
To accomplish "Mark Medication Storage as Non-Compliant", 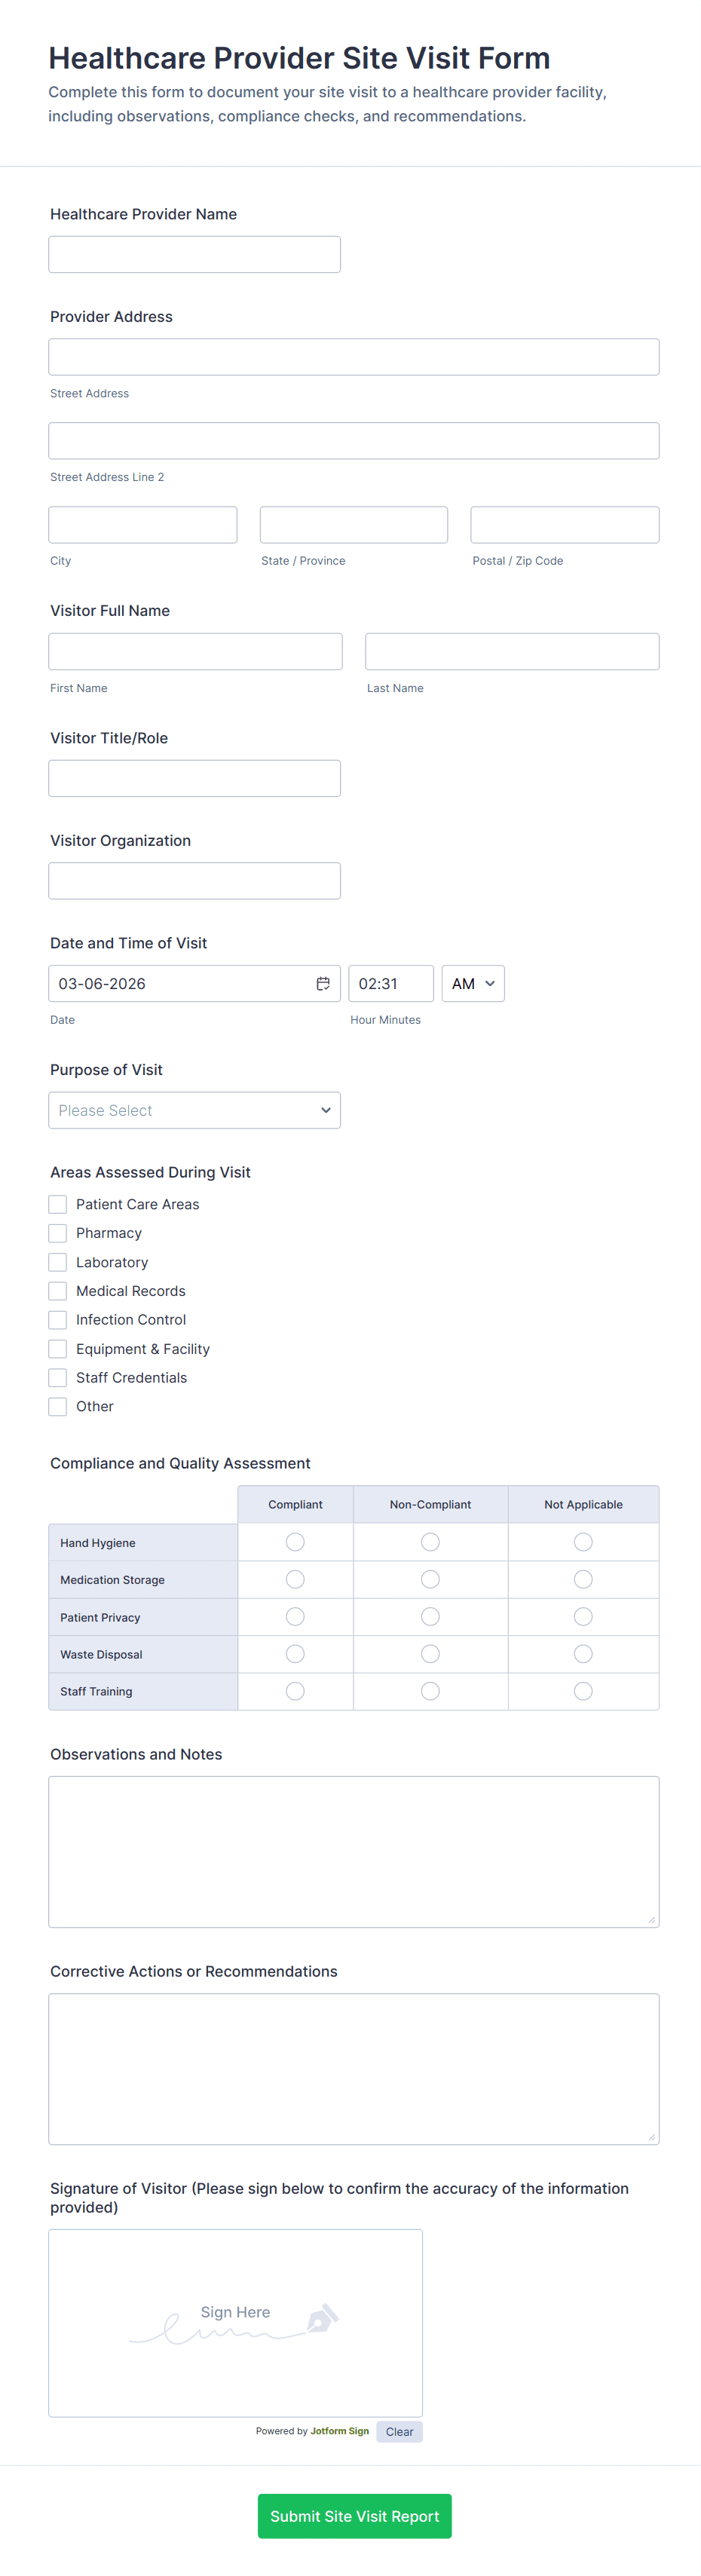I will 430,1579.
